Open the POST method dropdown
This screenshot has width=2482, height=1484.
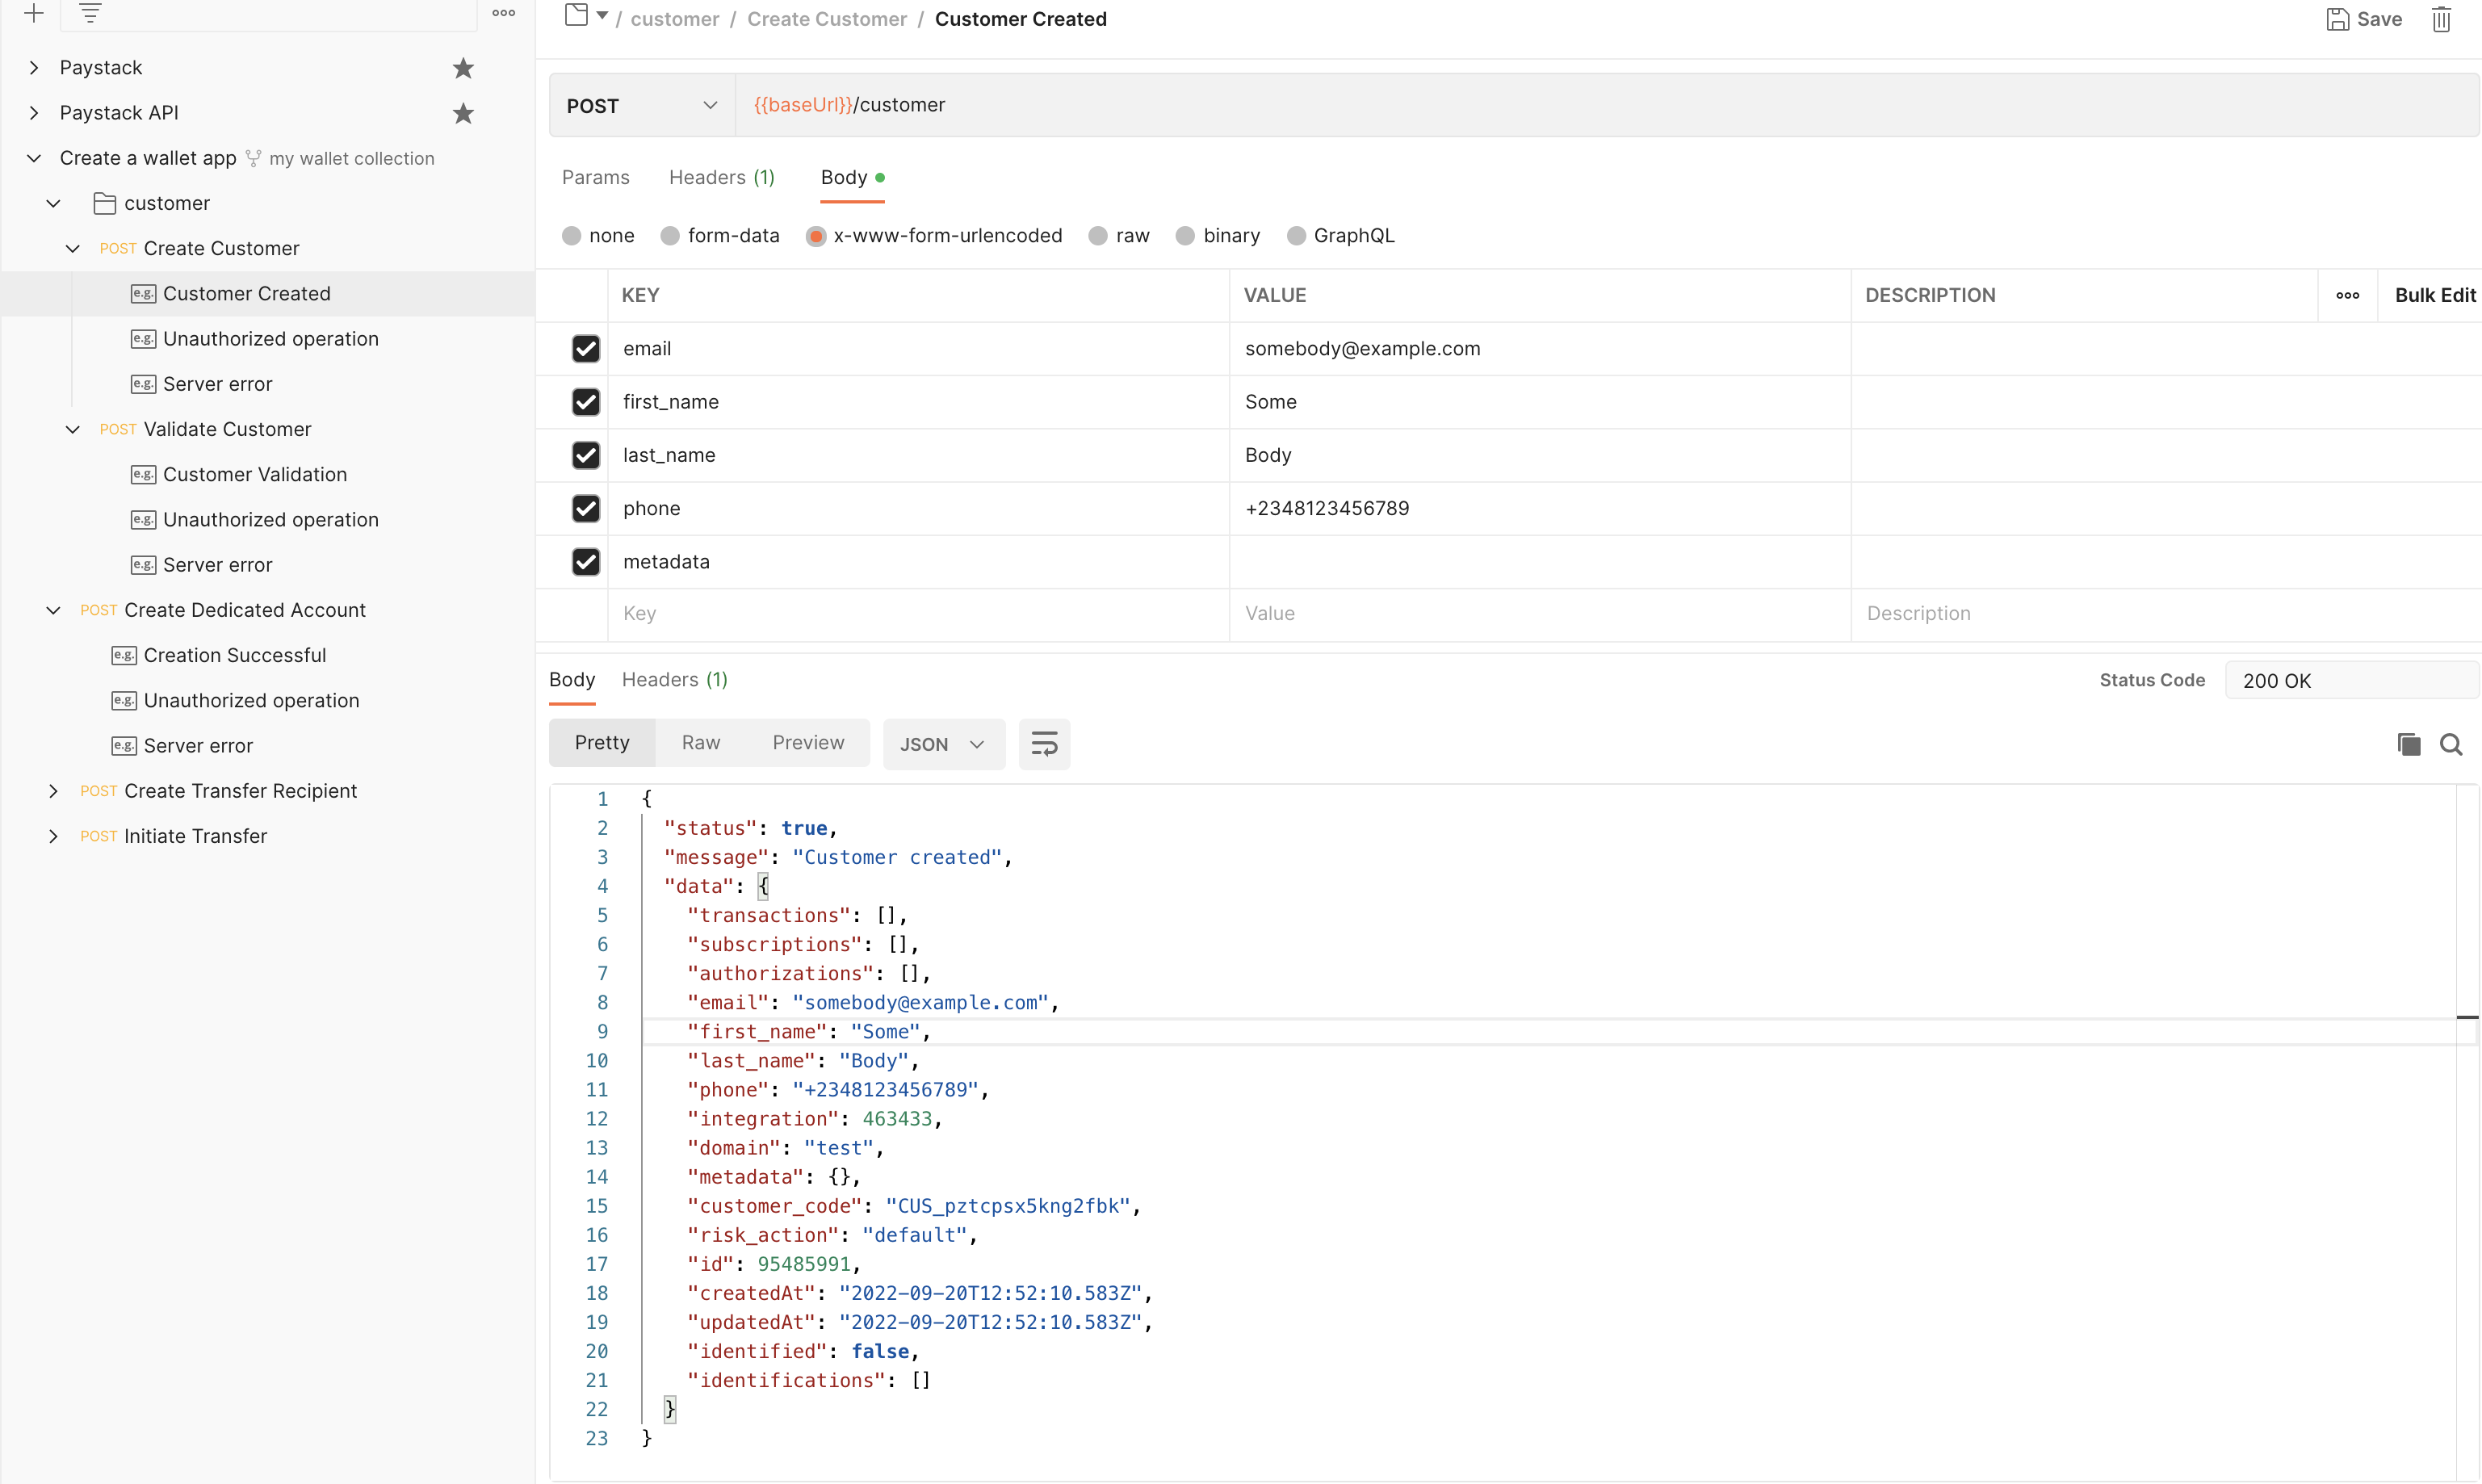642,105
